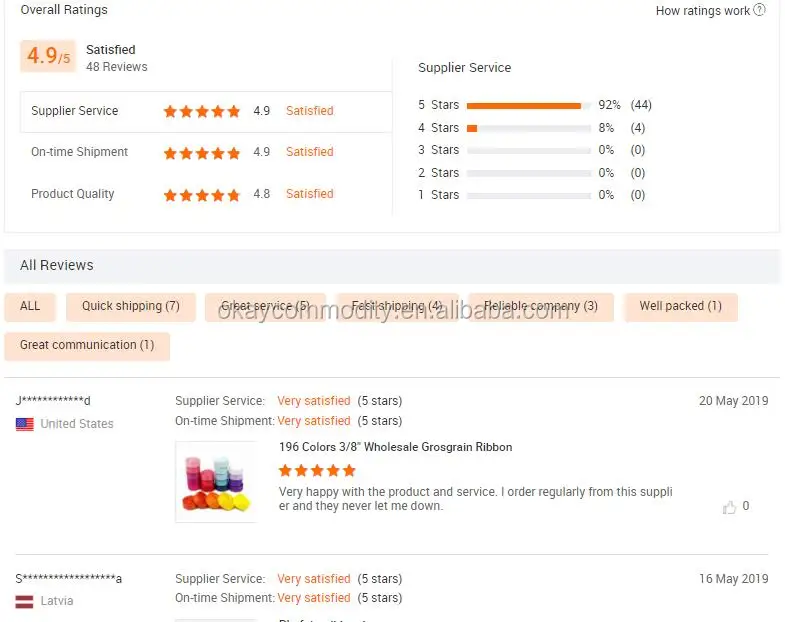
Task: Click the Latvia flag icon
Action: point(25,602)
